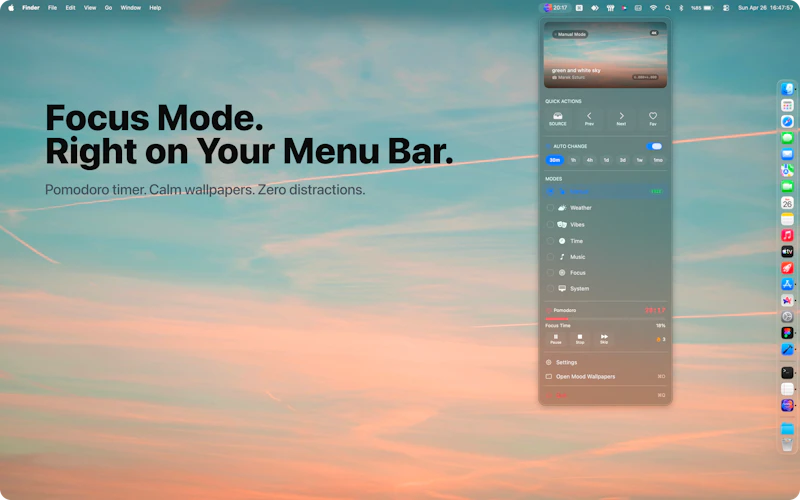This screenshot has width=800, height=500.
Task: Select the Vibes mode
Action: coord(606,224)
